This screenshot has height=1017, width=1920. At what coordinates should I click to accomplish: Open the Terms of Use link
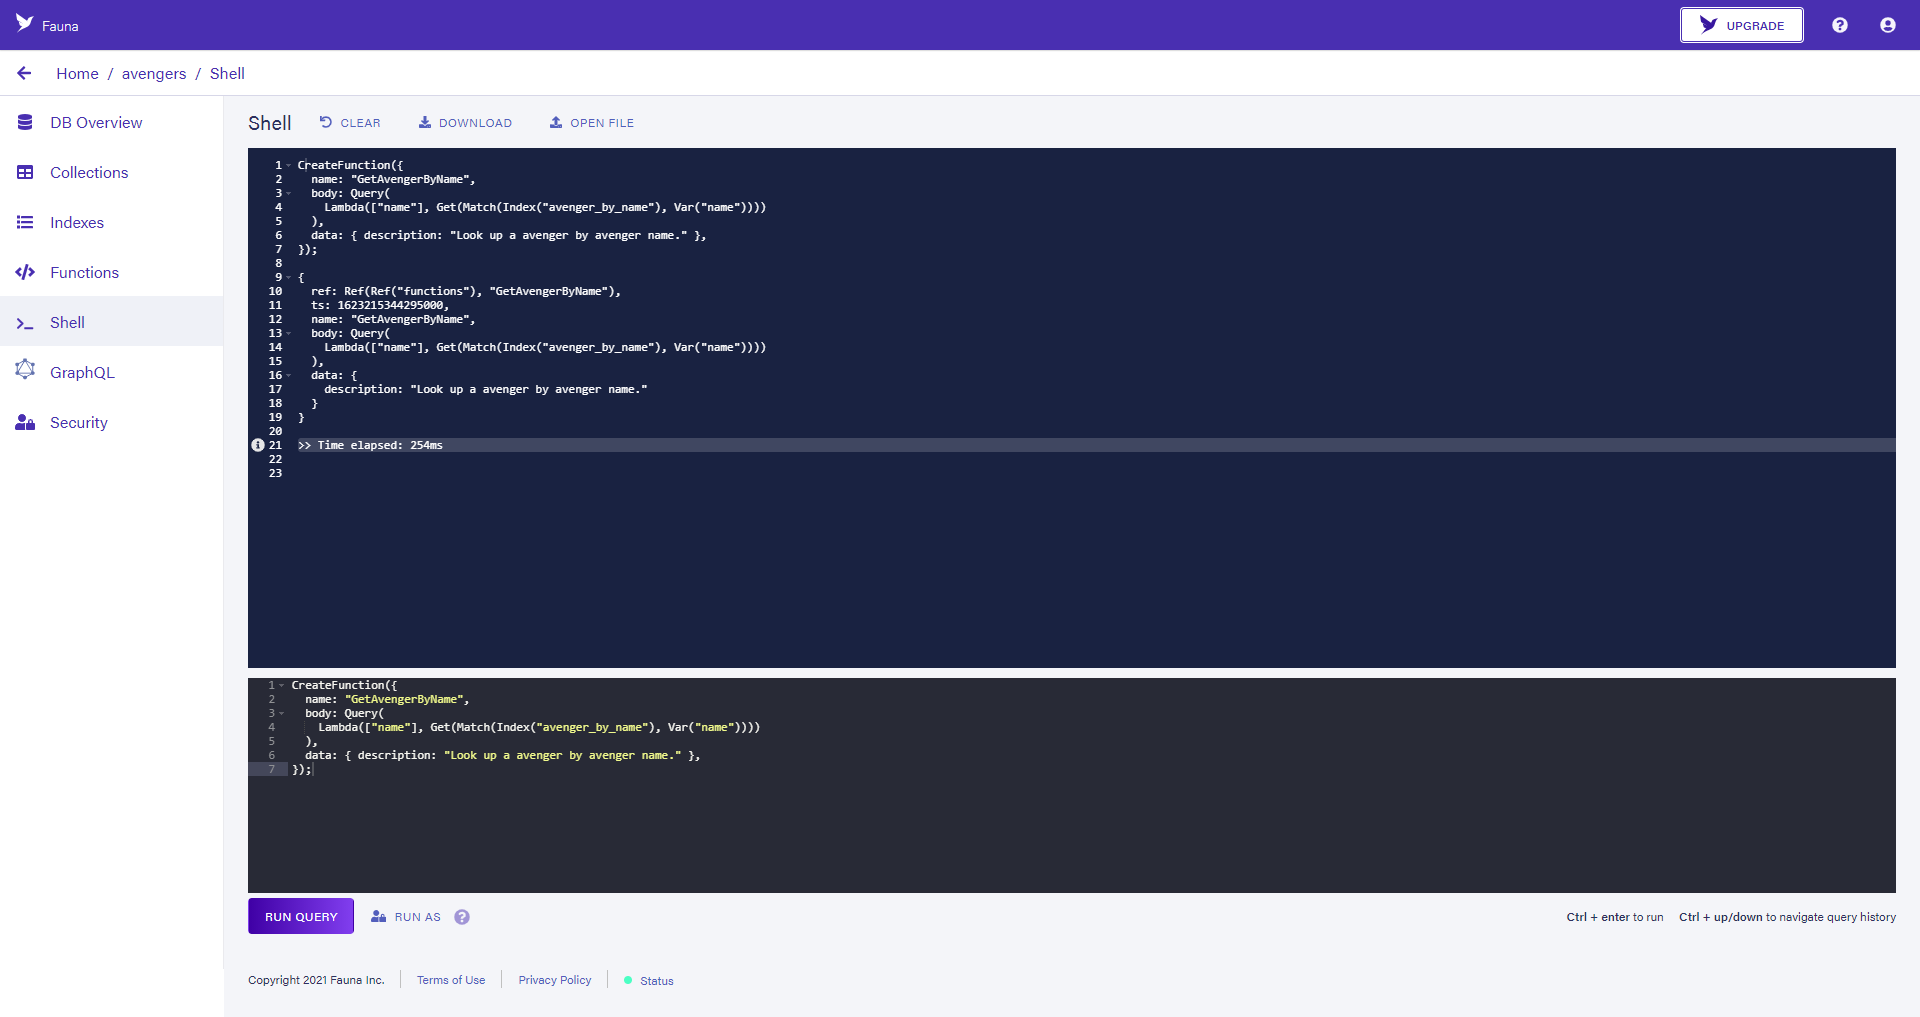451,980
